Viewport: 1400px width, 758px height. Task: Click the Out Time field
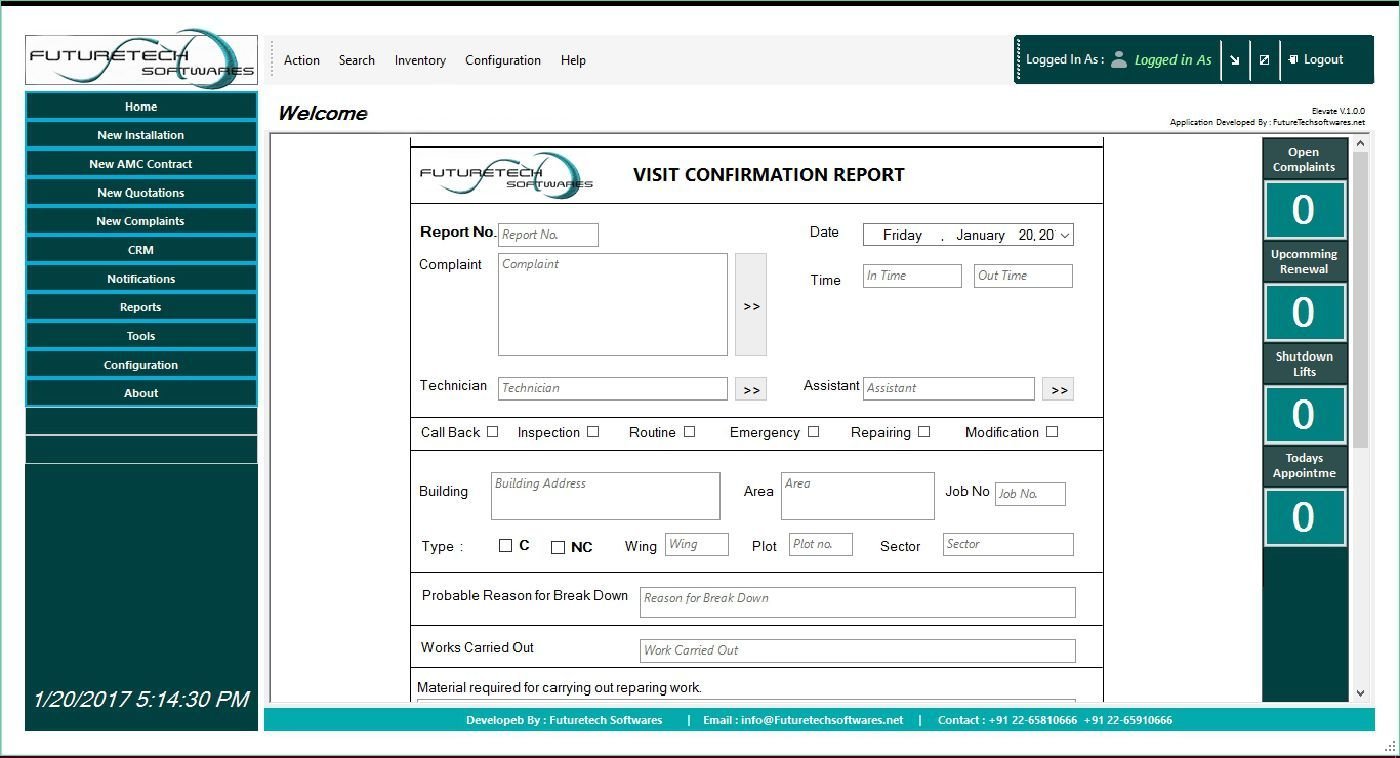click(x=1023, y=276)
